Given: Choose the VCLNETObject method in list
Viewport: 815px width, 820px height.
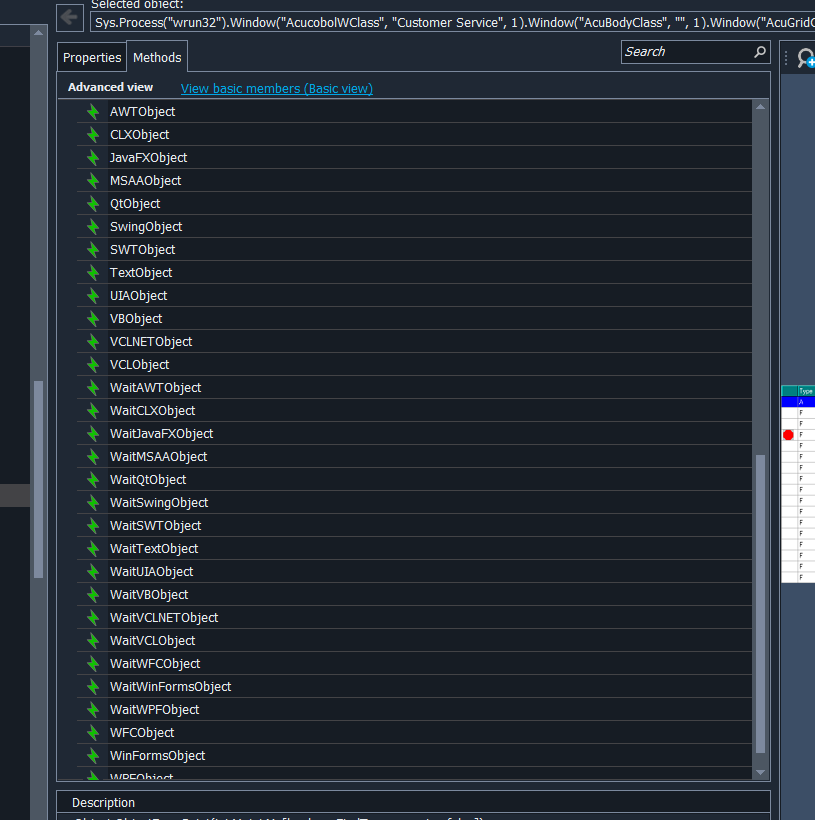Looking at the screenshot, I should click(151, 342).
